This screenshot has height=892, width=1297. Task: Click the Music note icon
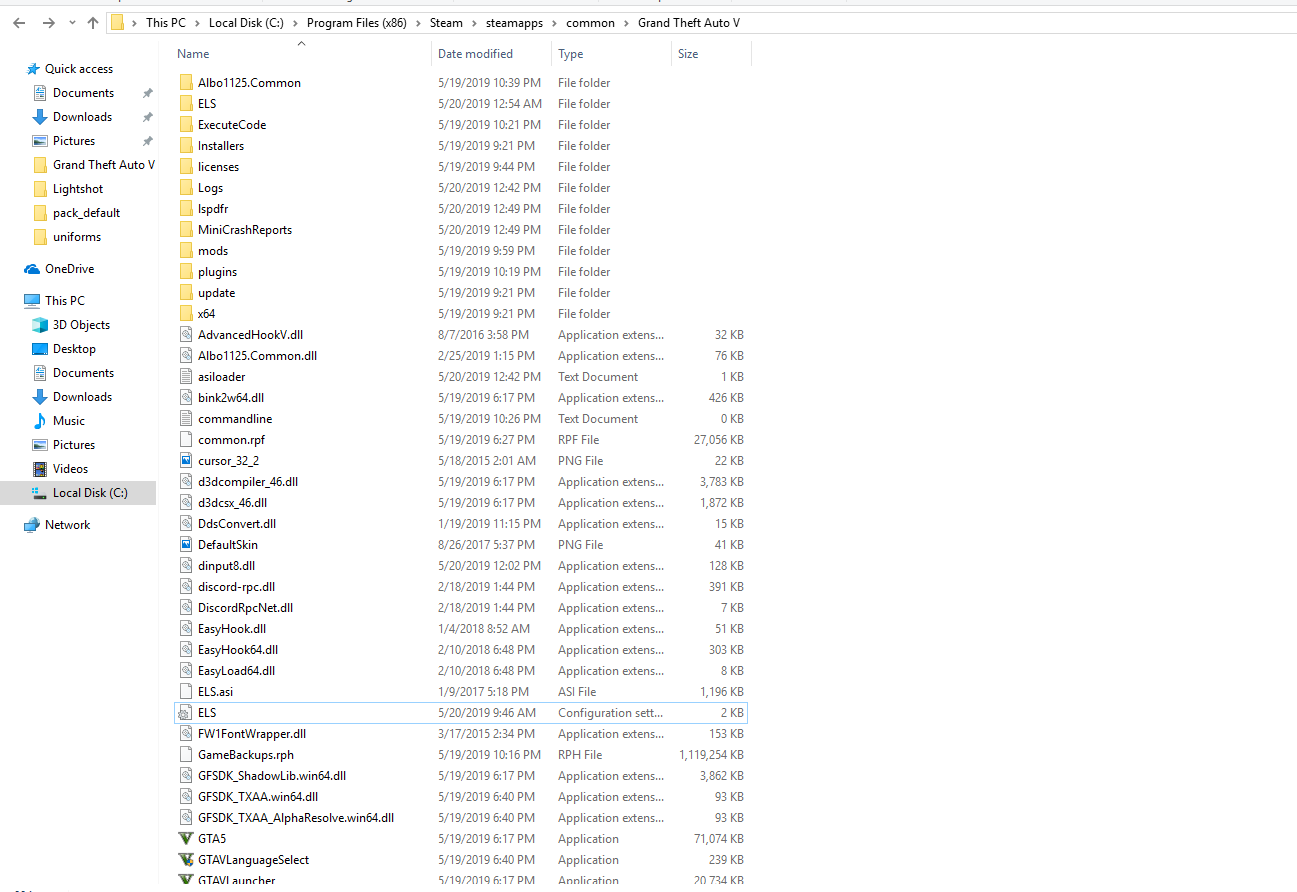click(x=40, y=421)
